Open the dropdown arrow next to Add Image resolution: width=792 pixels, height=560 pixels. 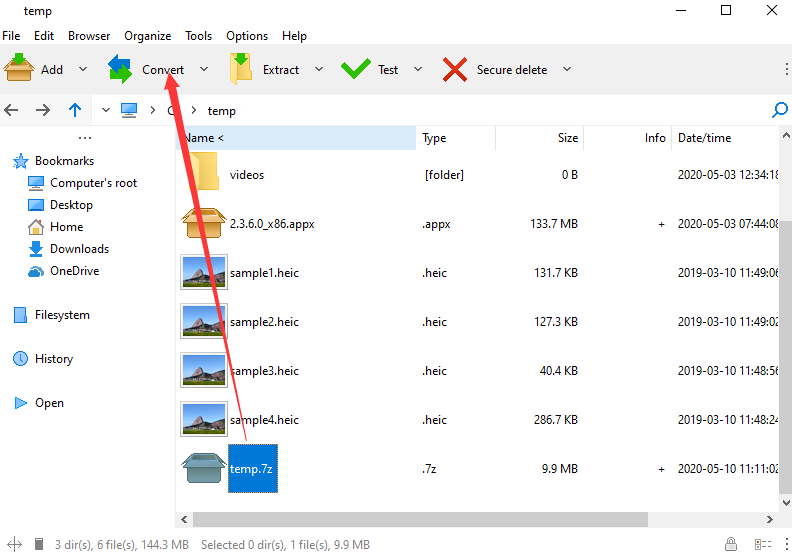coord(83,69)
